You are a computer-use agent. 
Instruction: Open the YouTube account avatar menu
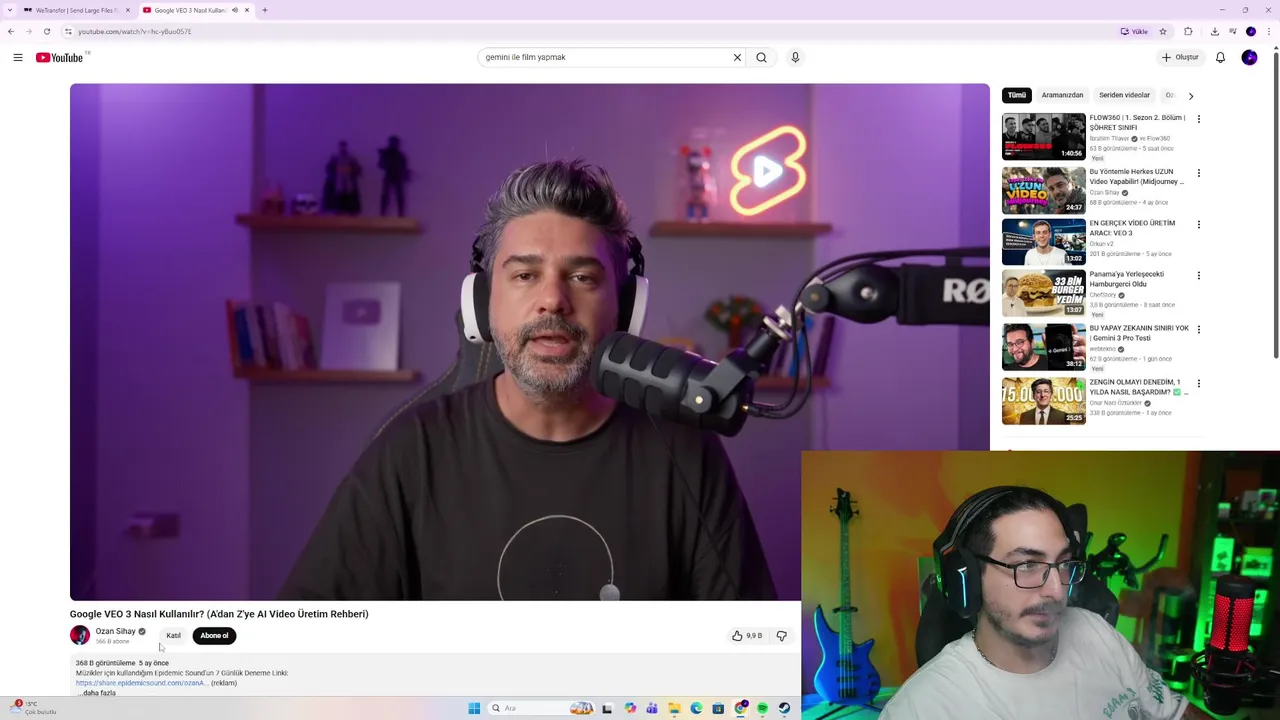[x=1249, y=57]
